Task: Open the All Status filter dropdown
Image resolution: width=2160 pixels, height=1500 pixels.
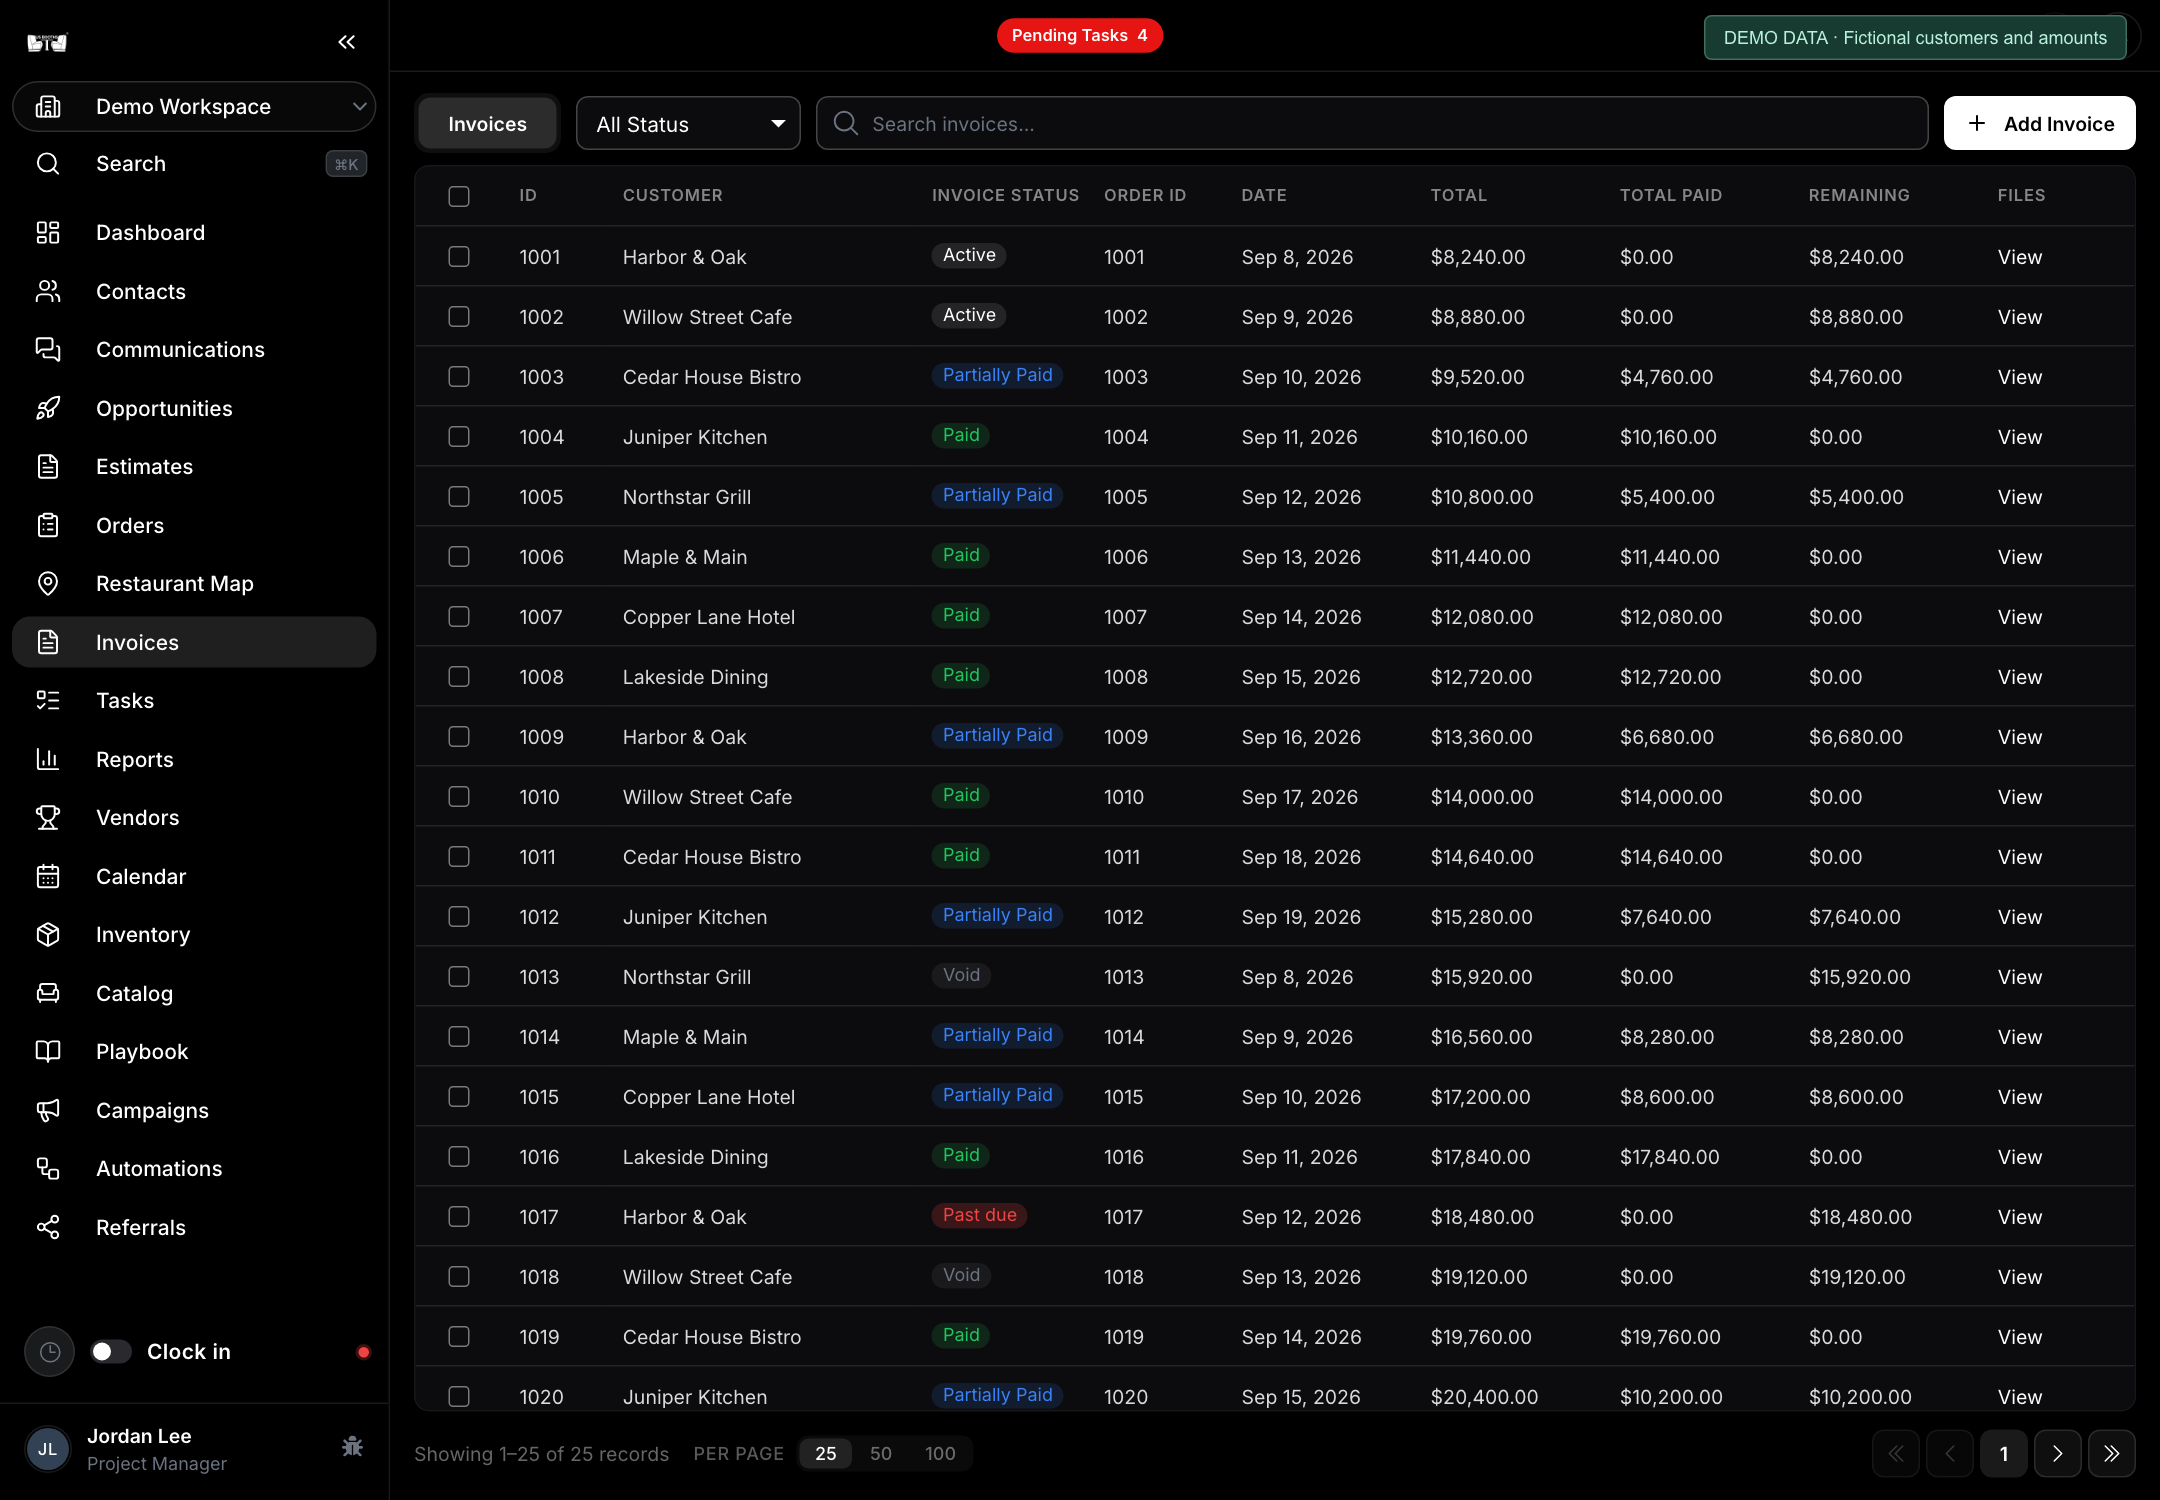Action: [x=688, y=124]
